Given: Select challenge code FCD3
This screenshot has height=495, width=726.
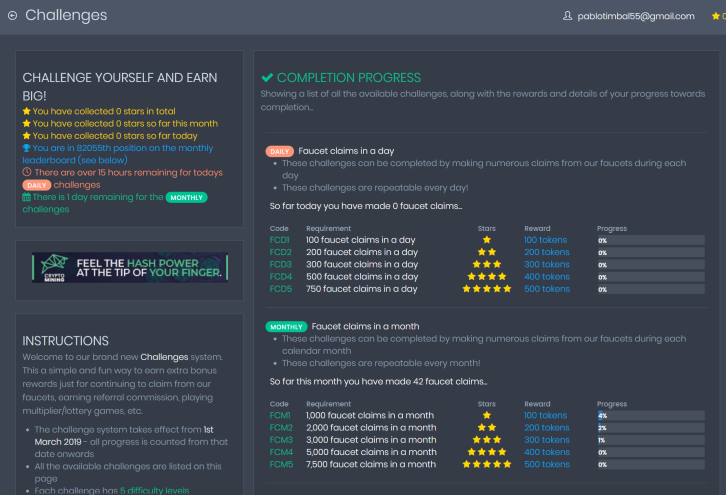Looking at the screenshot, I should point(281,264).
